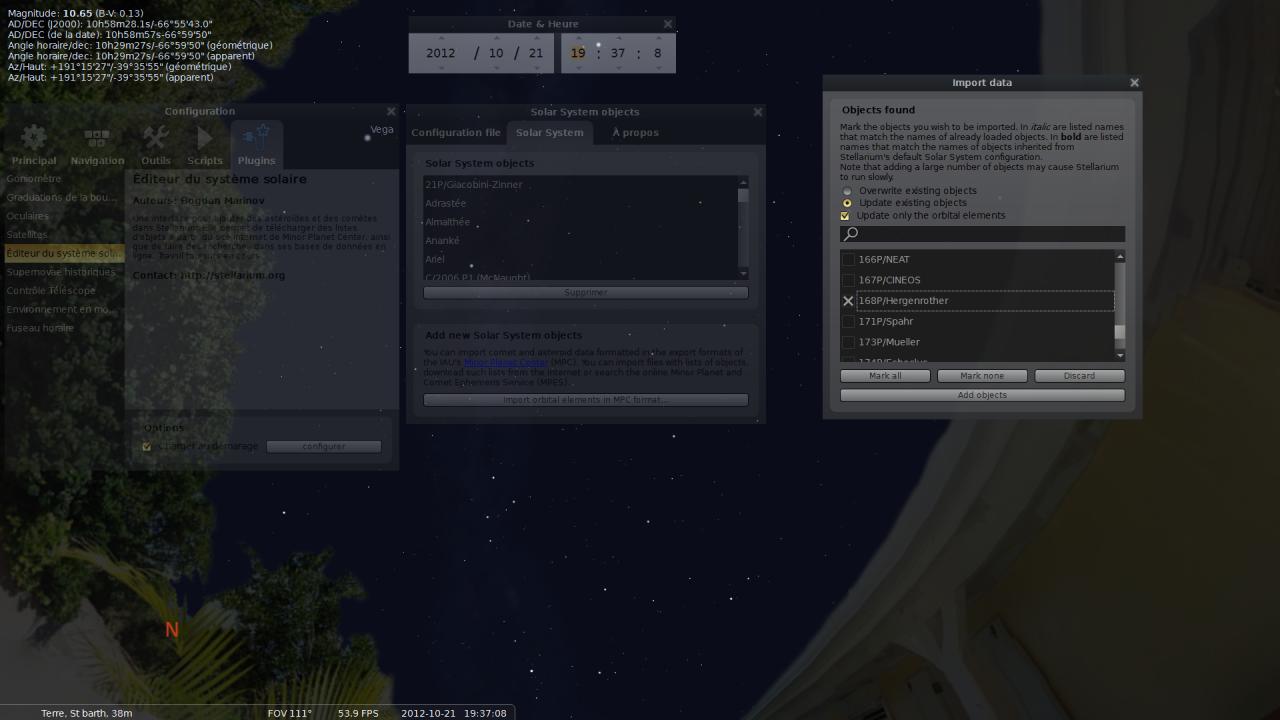Viewport: 1280px width, 720px height.
Task: Click the Mark all button
Action: (x=885, y=376)
